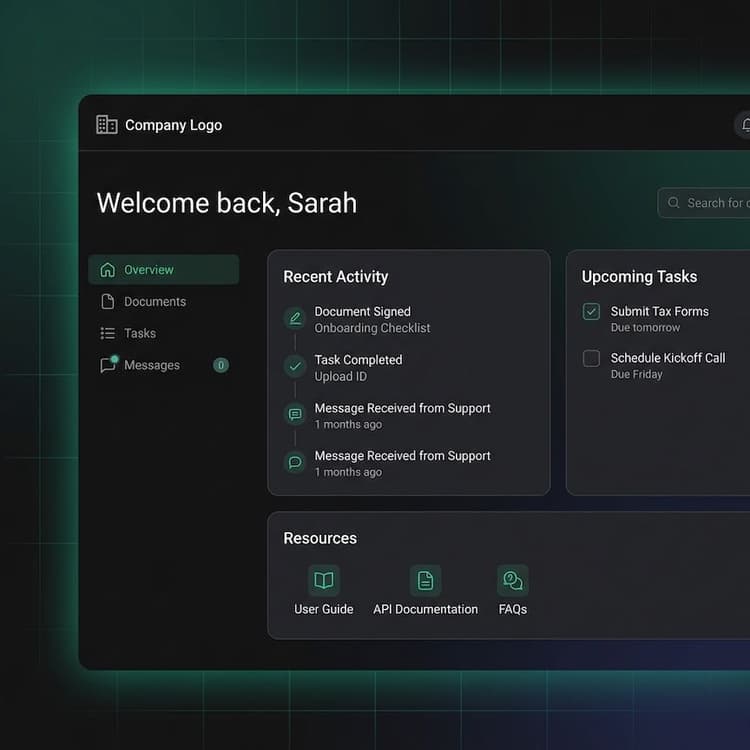The width and height of the screenshot is (750, 750).
Task: Open the Onboarding Checklist activity entry
Action: coord(372,328)
